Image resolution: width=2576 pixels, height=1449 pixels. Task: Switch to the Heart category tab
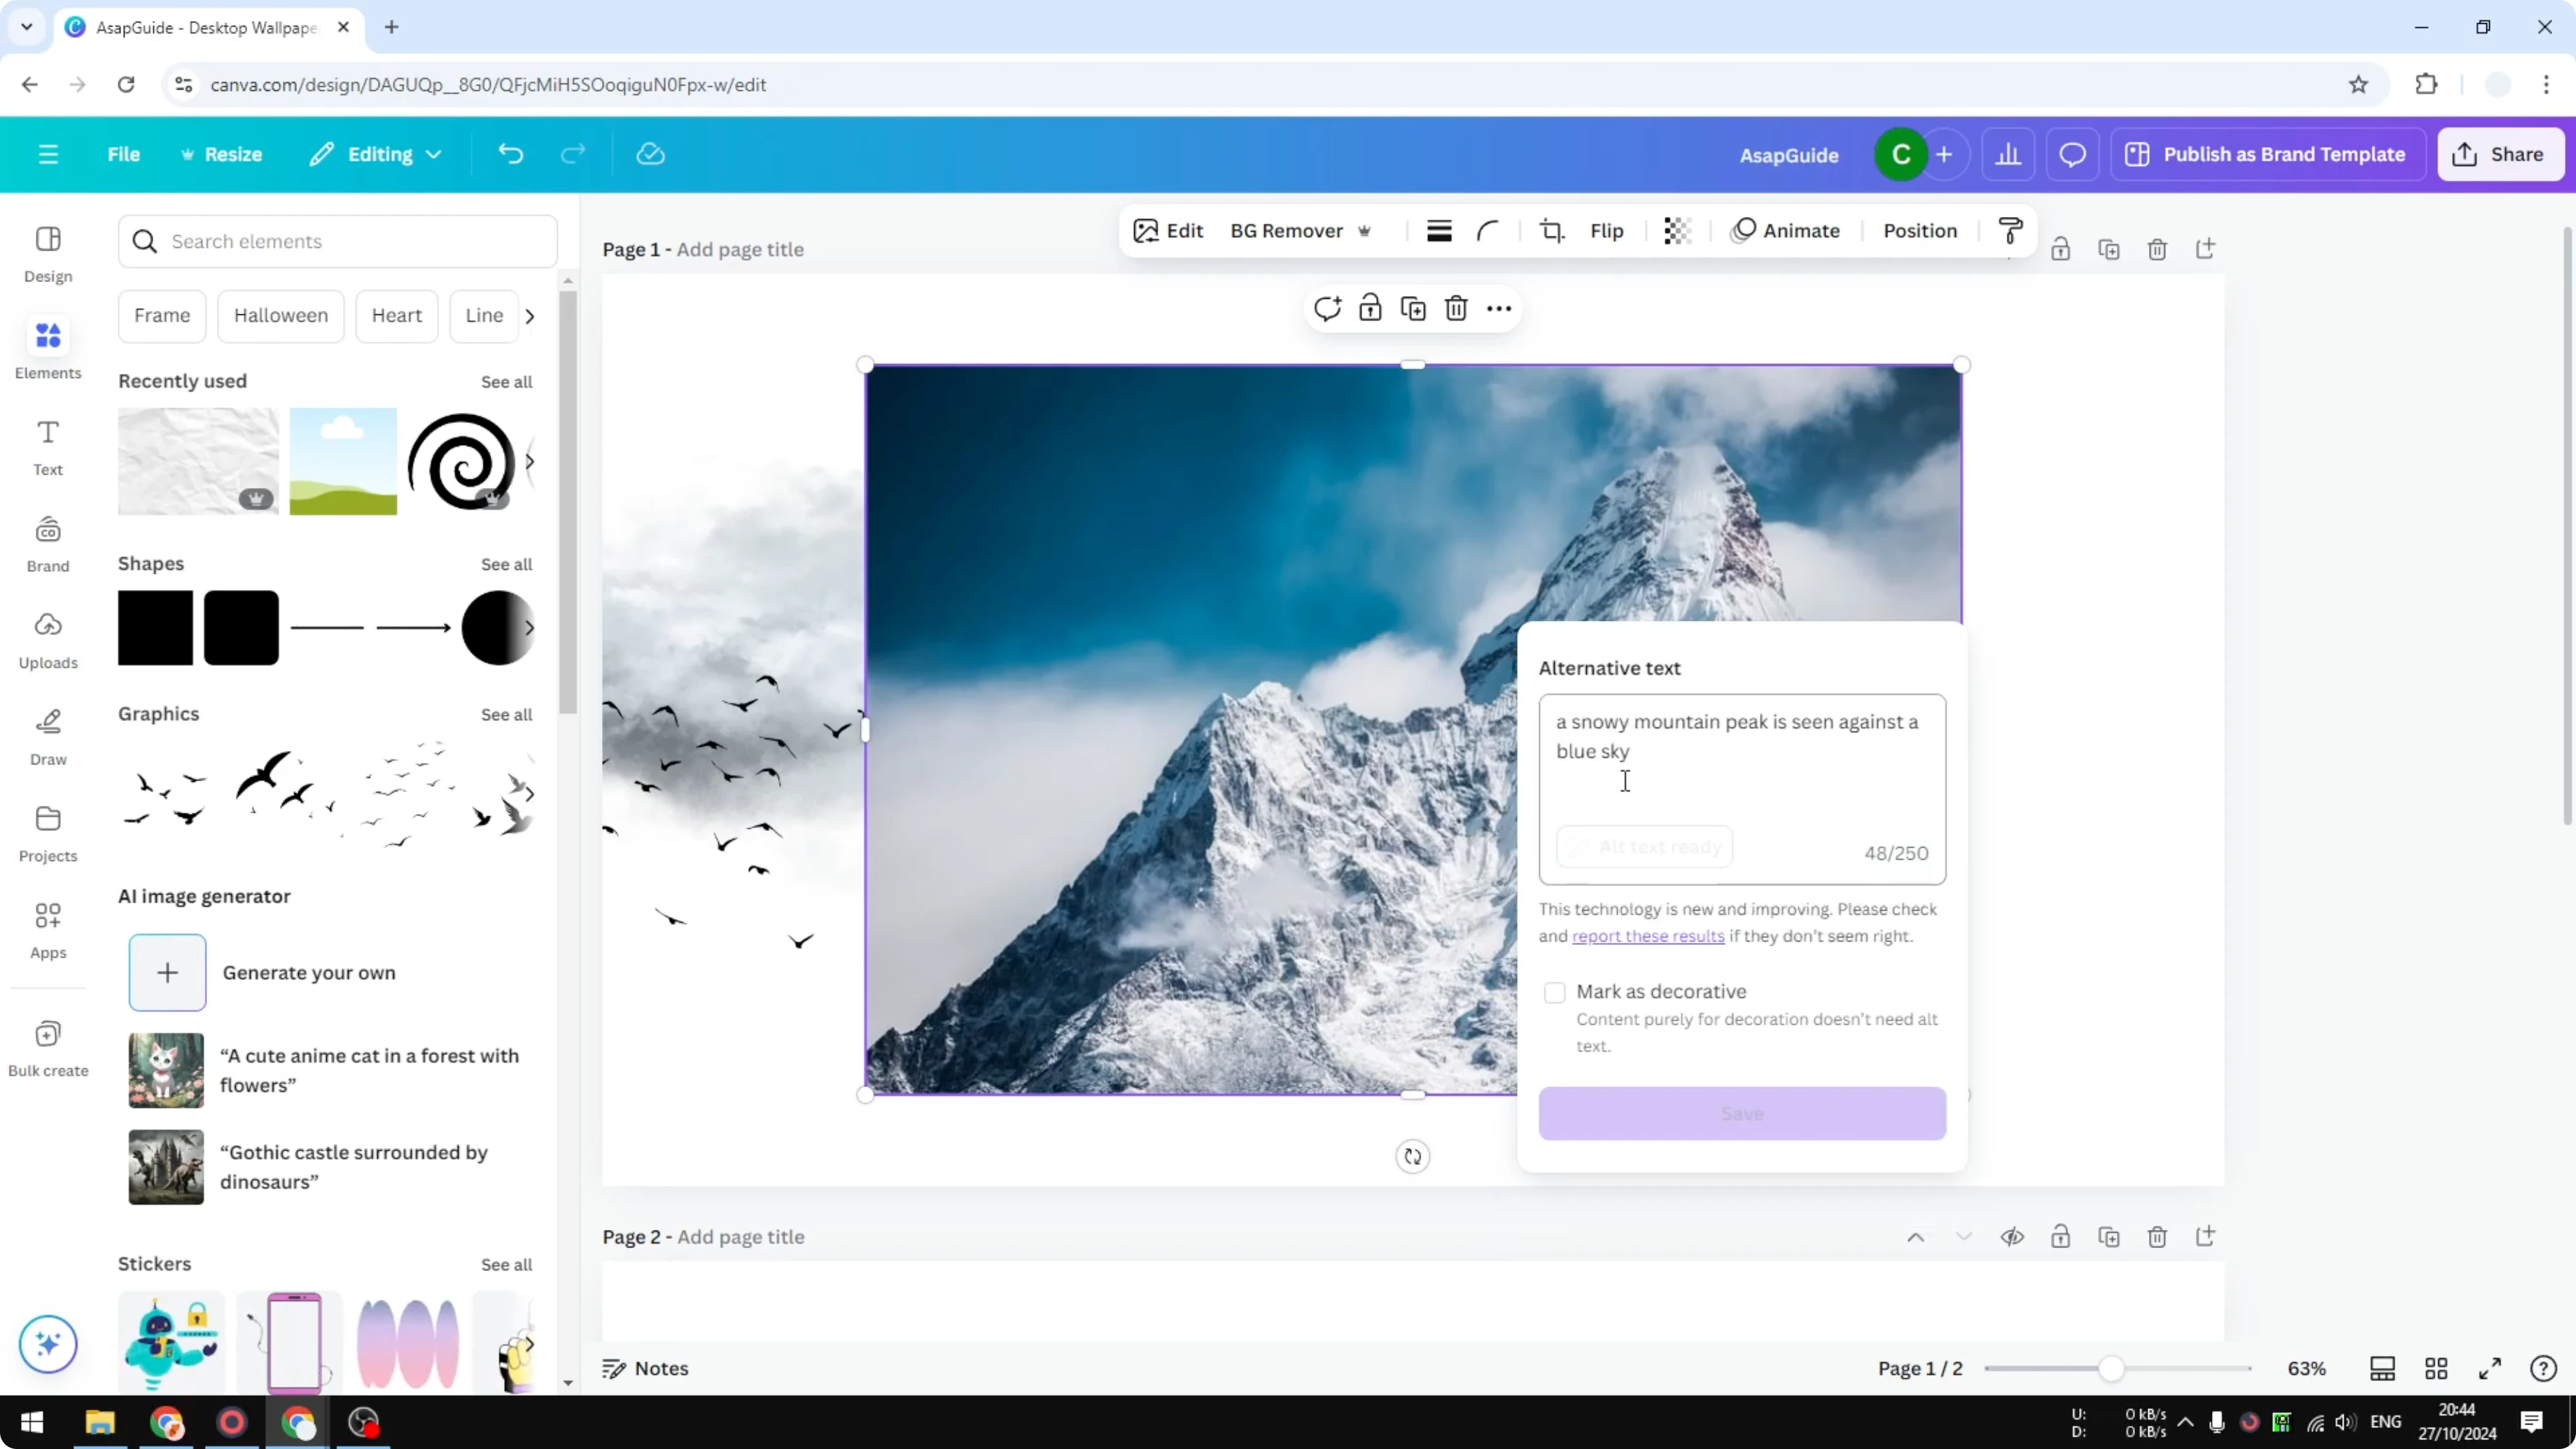tap(397, 315)
